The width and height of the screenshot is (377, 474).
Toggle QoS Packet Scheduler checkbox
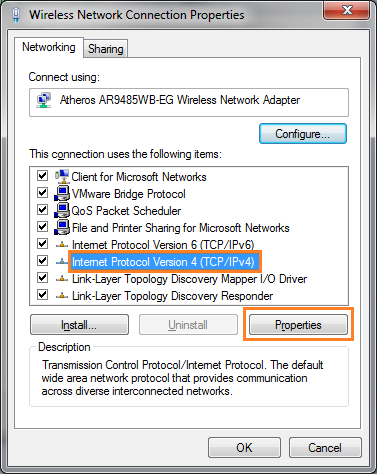[x=42, y=209]
